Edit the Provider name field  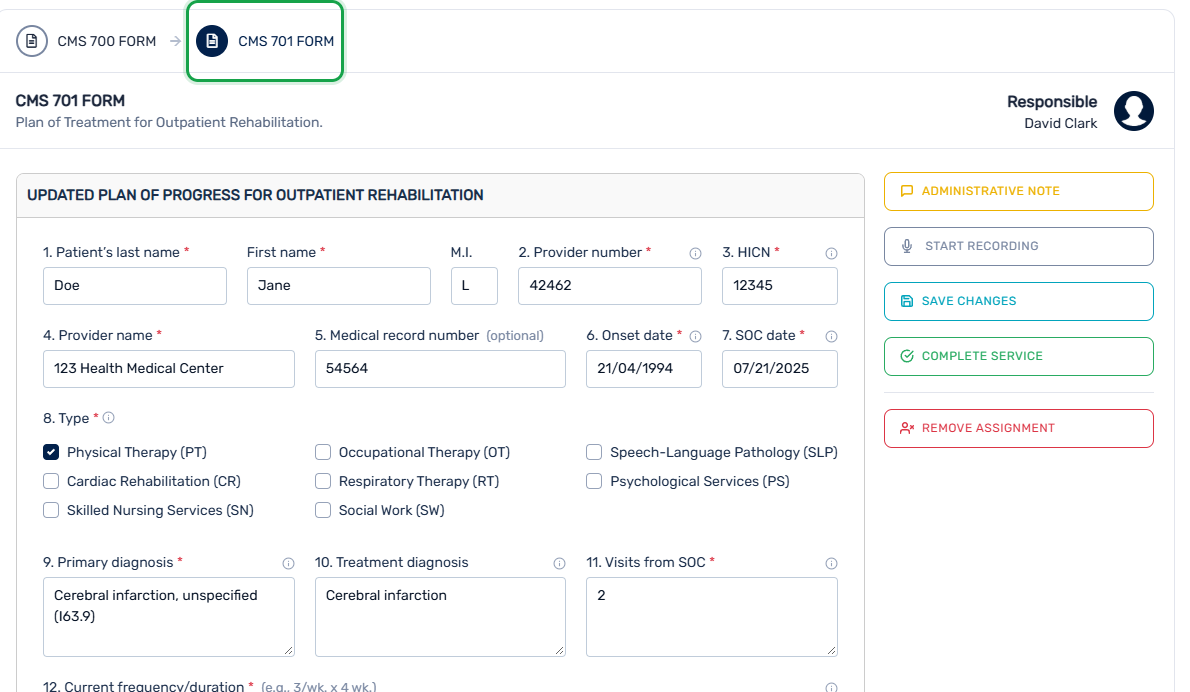point(168,369)
